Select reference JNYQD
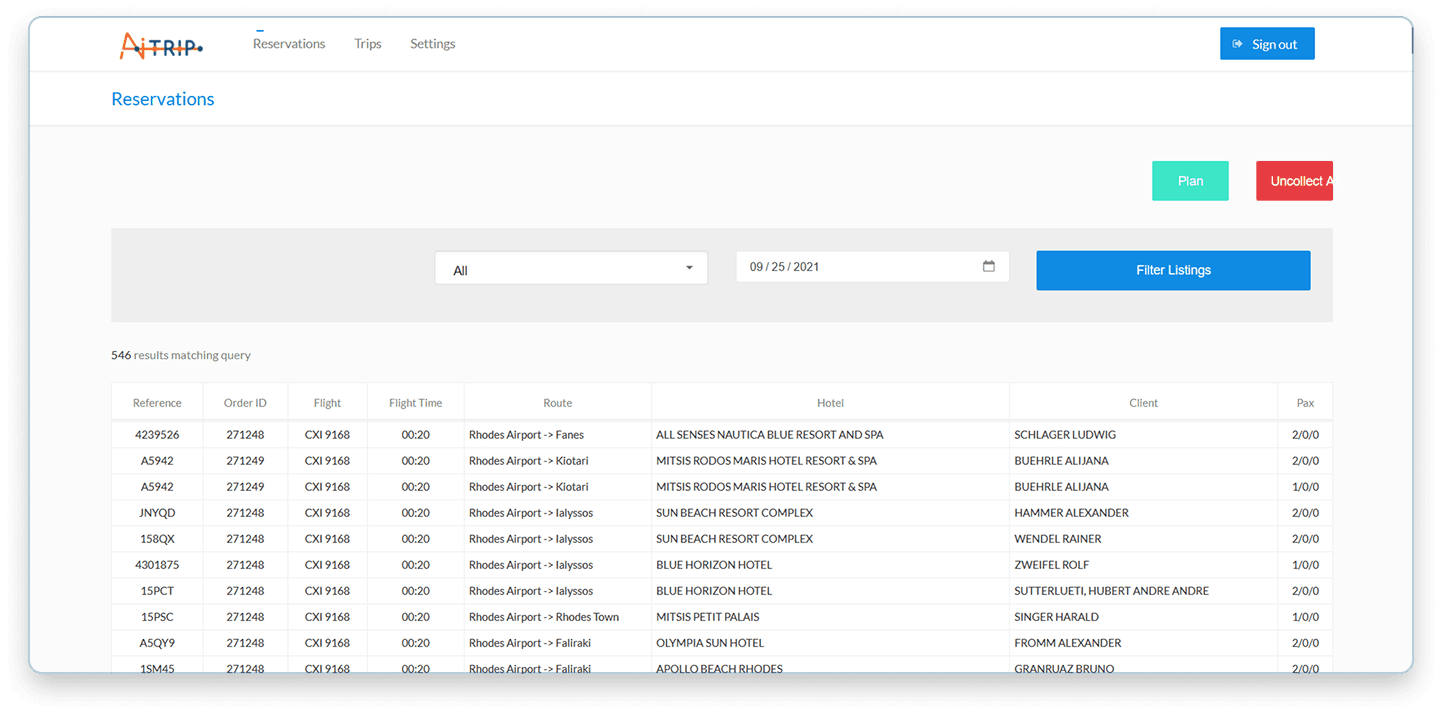Viewport: 1442px width, 714px height. click(157, 513)
